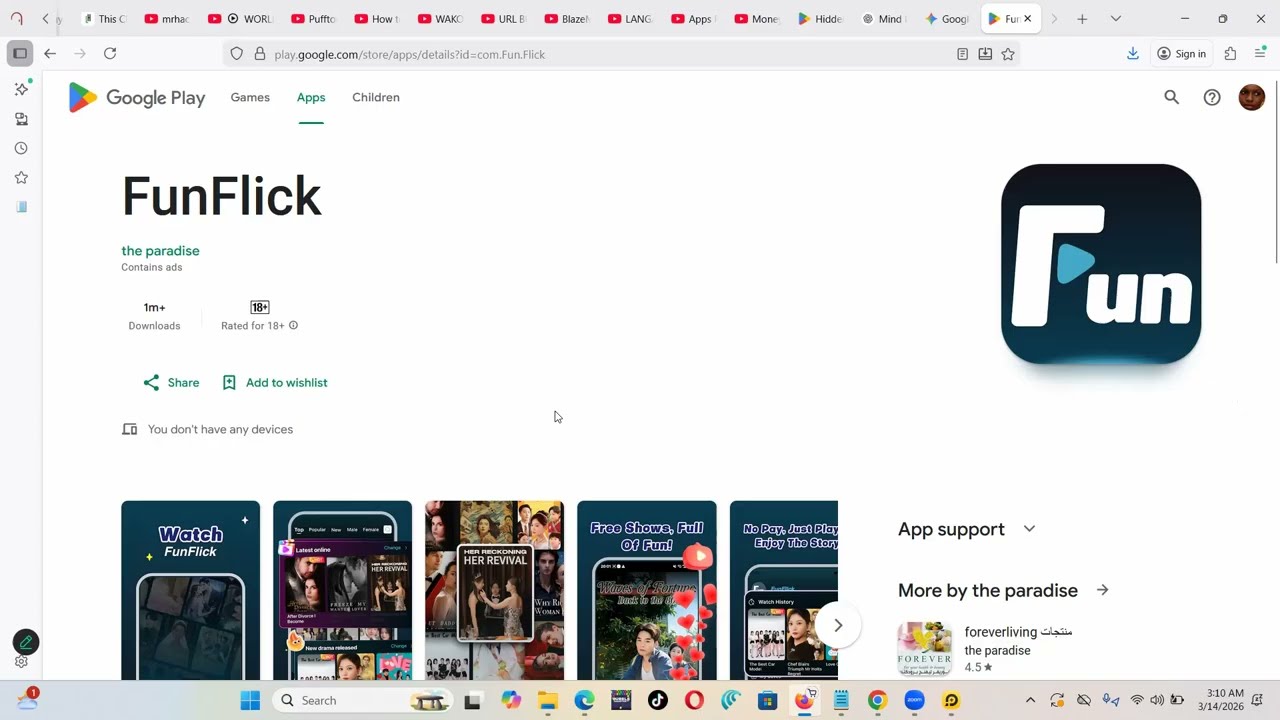Click the Add to wishlist bookmark icon
Screen dimensions: 1280x720
point(229,383)
